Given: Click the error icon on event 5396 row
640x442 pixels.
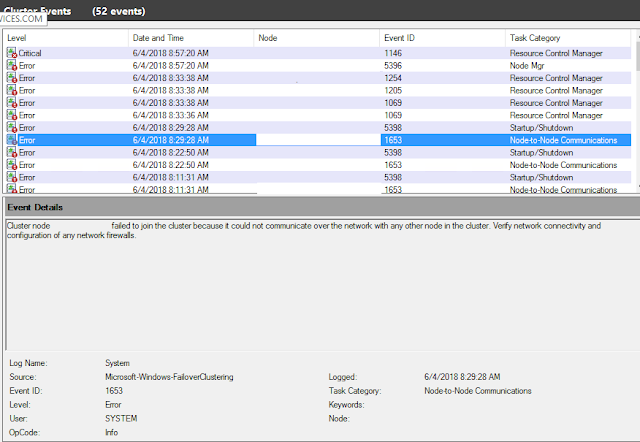Looking at the screenshot, I should [12, 65].
